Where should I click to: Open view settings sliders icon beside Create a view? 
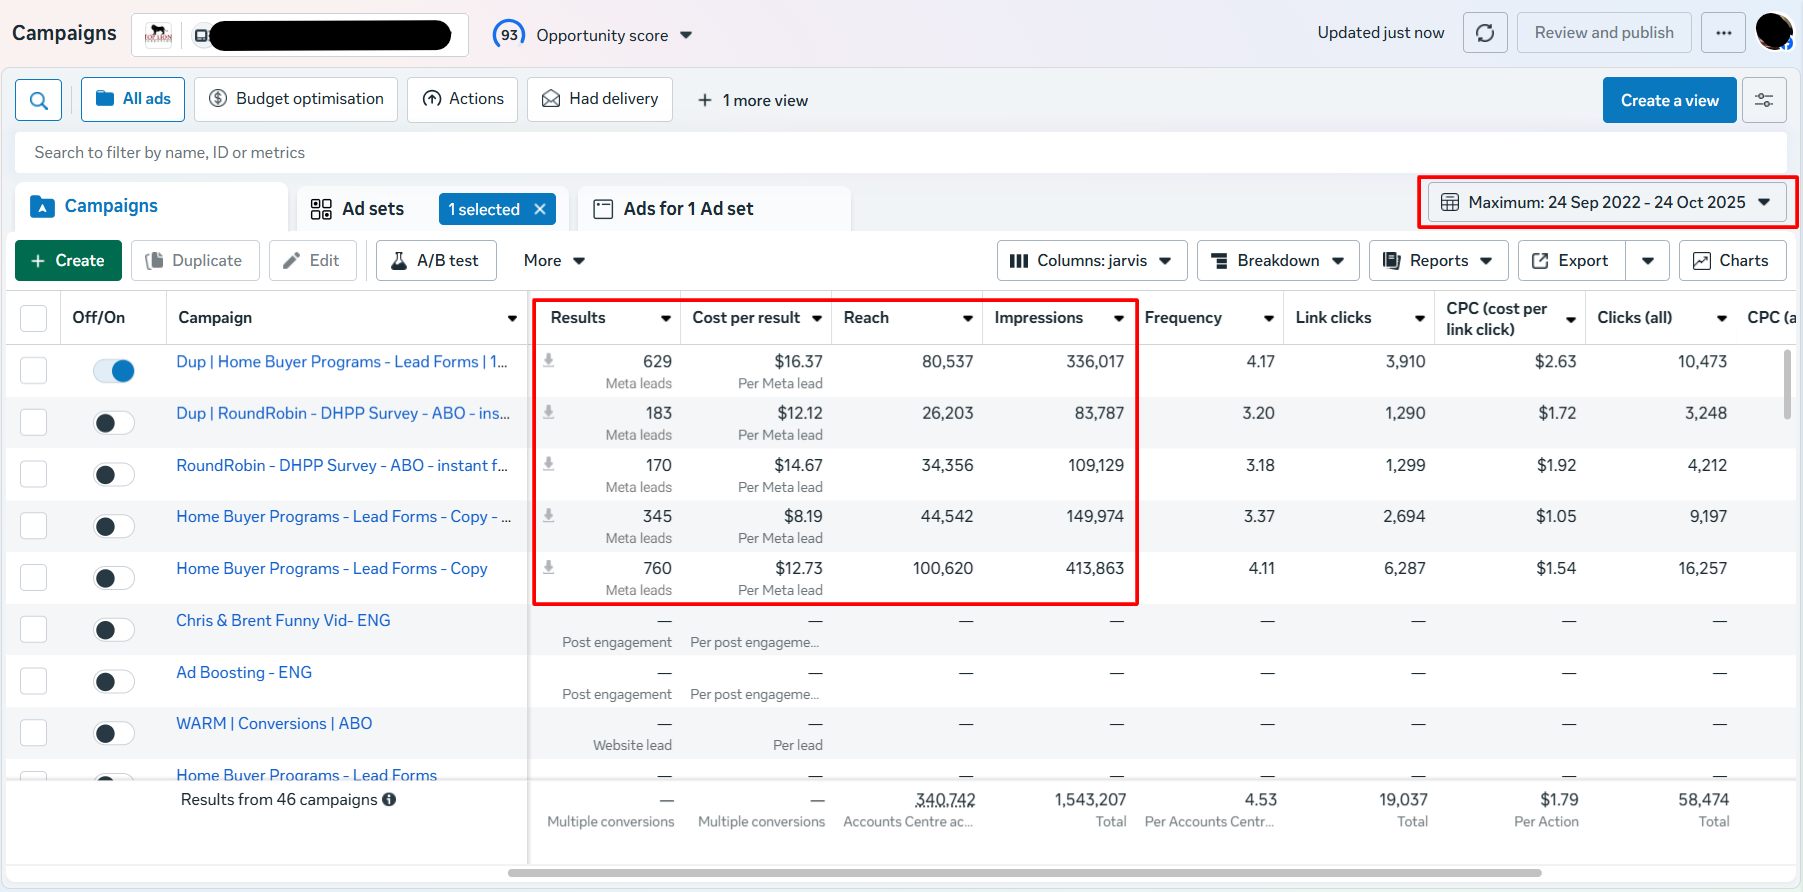[1764, 100]
